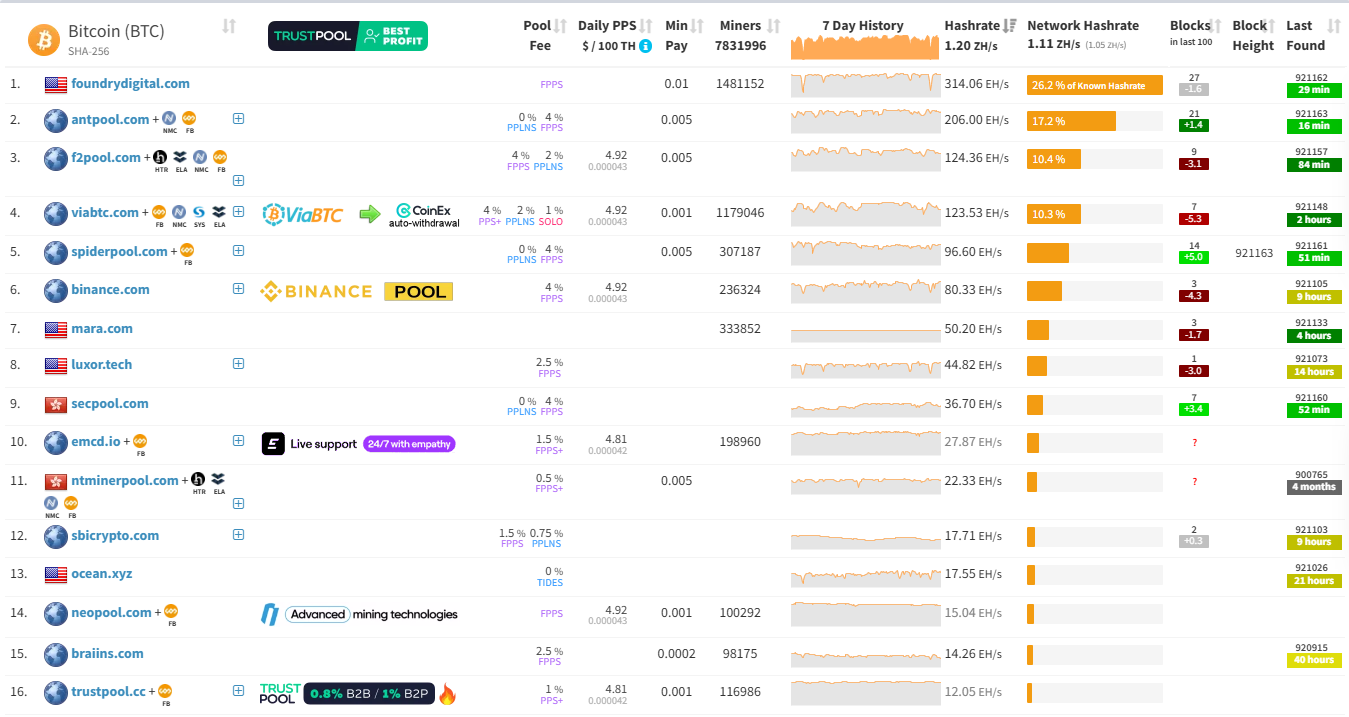The width and height of the screenshot is (1349, 717).
Task: Click the FB coin icon beside neopool.com
Action: tap(171, 612)
